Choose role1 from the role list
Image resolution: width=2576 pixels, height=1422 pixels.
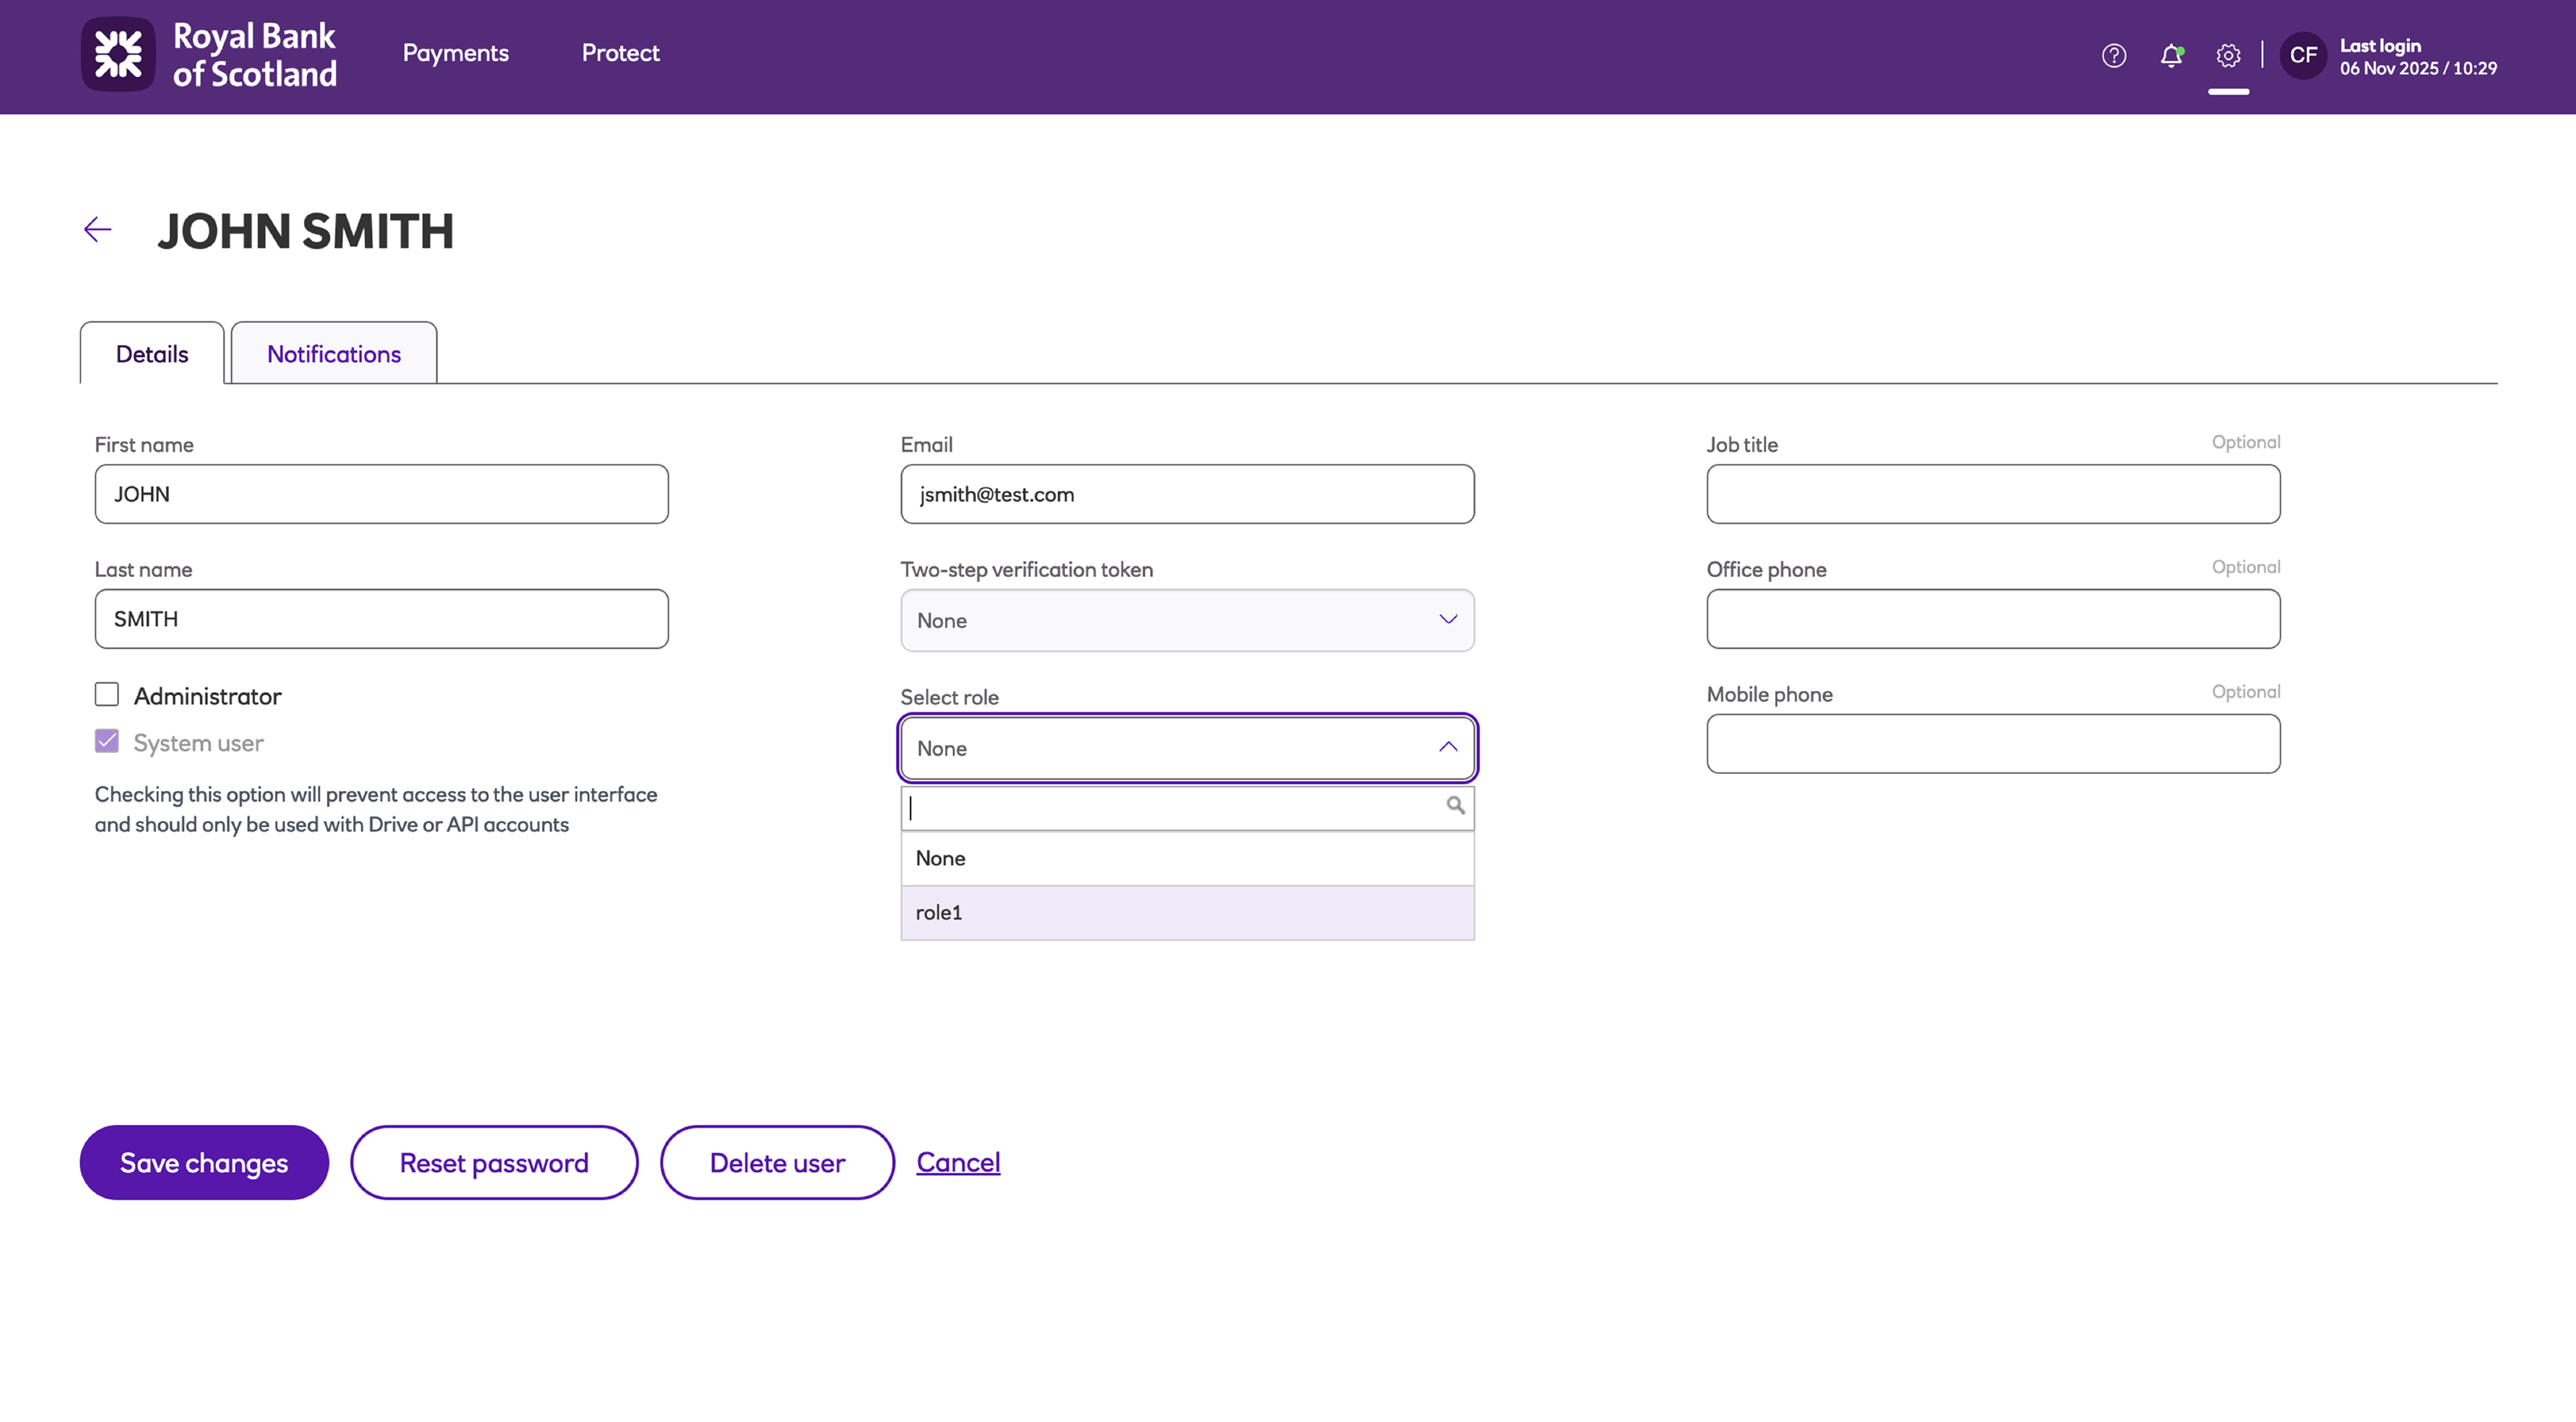pyautogui.click(x=1186, y=912)
